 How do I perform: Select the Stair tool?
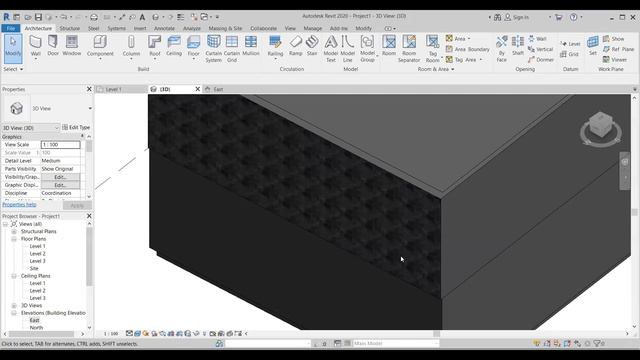312,46
